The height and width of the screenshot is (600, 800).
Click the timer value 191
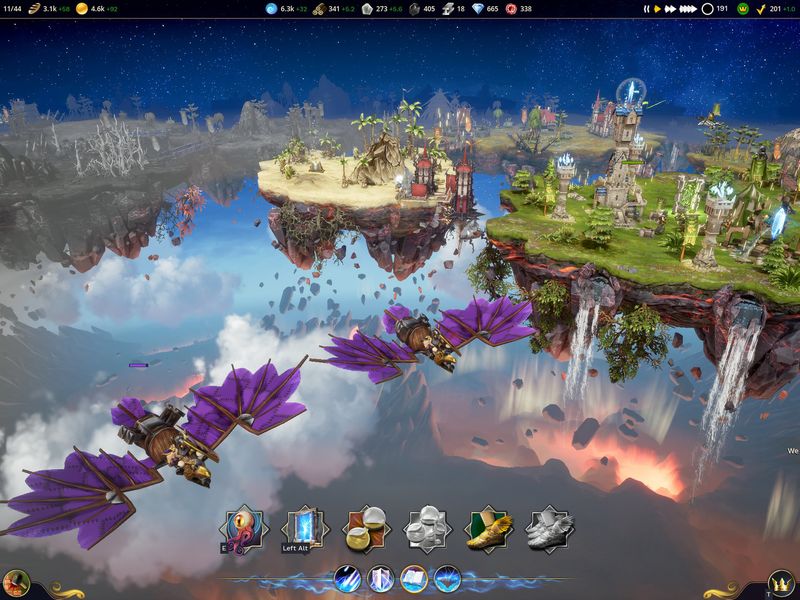[722, 9]
